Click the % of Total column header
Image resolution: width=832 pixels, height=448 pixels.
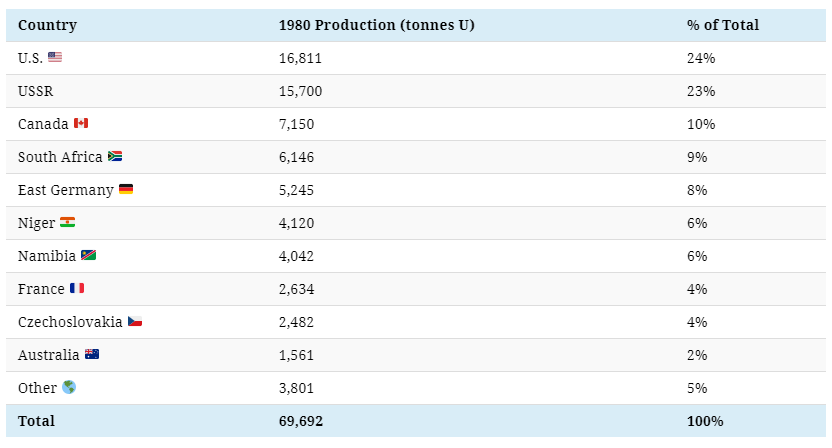[723, 25]
